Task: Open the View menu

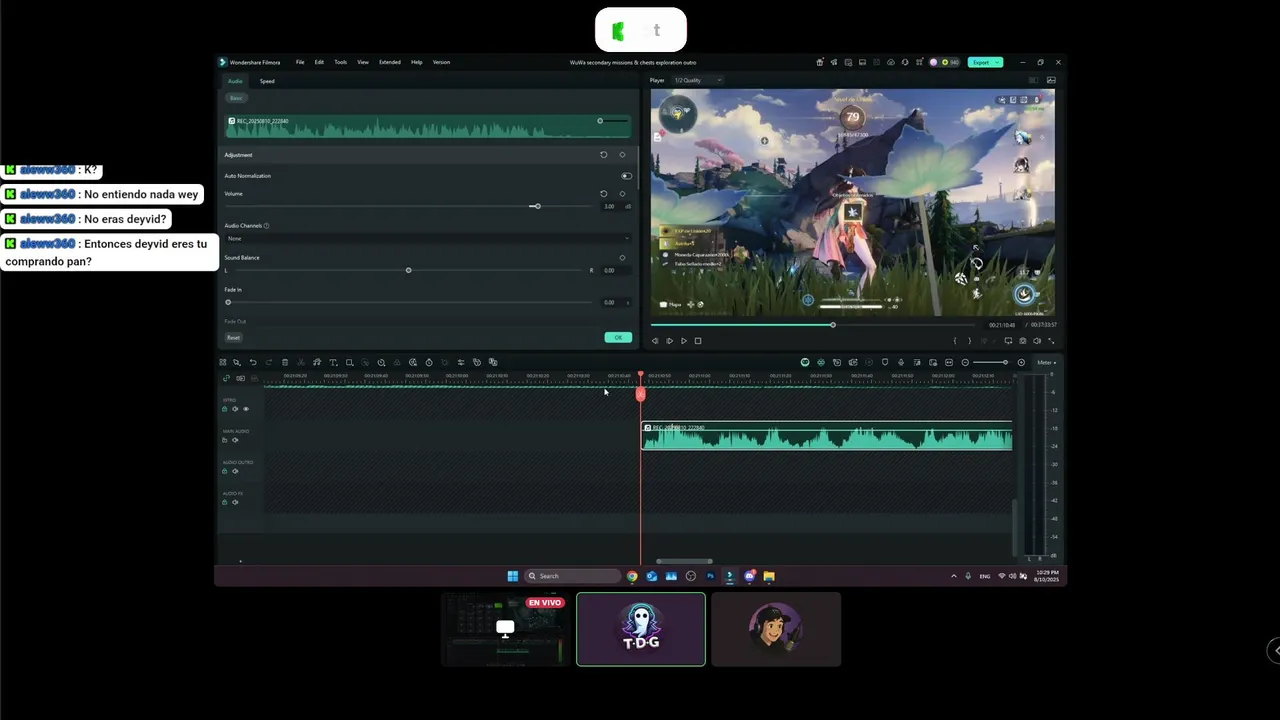Action: point(363,62)
